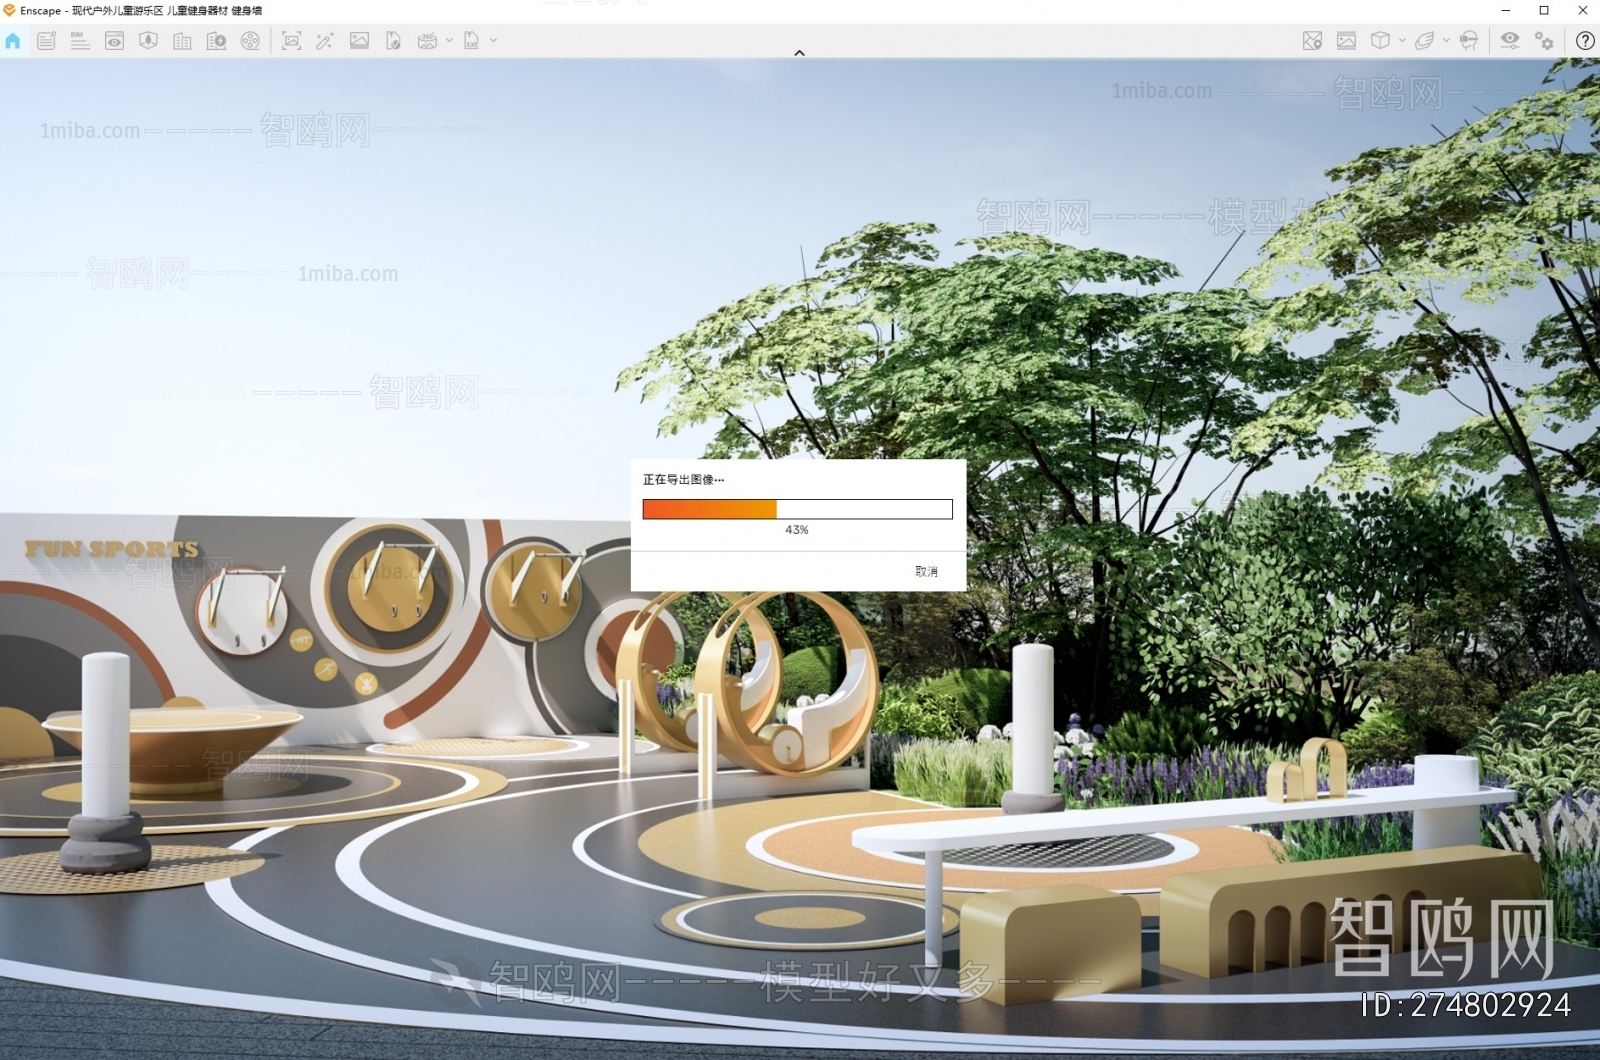Open general settings gears icon
1600x1060 pixels.
(1544, 41)
